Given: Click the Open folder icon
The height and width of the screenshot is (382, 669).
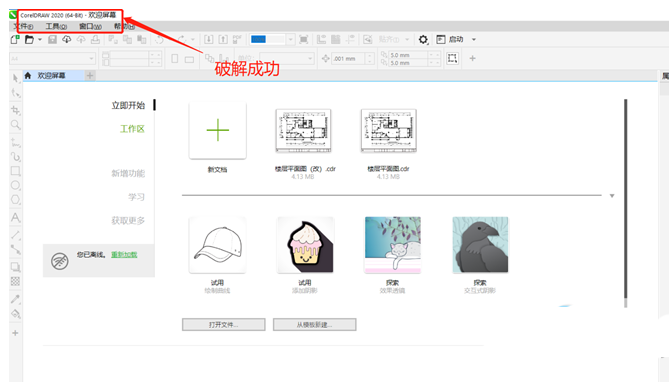Looking at the screenshot, I should point(29,40).
